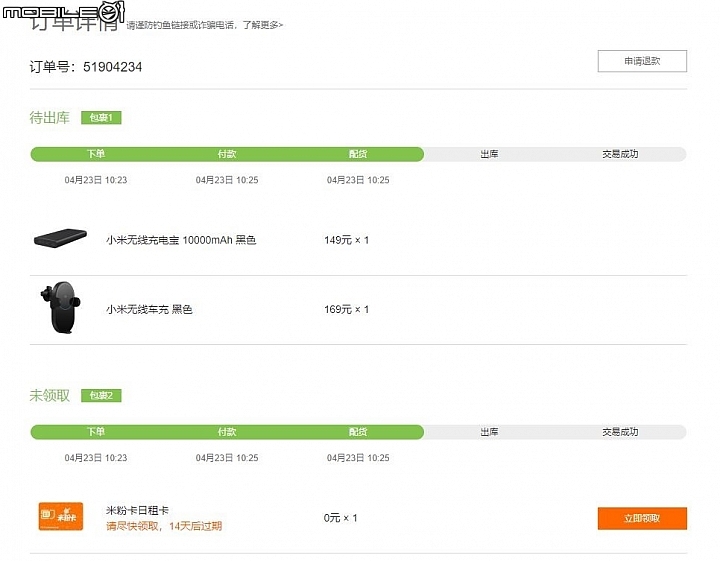Click 下单 step in package 2 progress bar
Image resolution: width=720 pixels, height=561 pixels.
pyautogui.click(x=96, y=432)
